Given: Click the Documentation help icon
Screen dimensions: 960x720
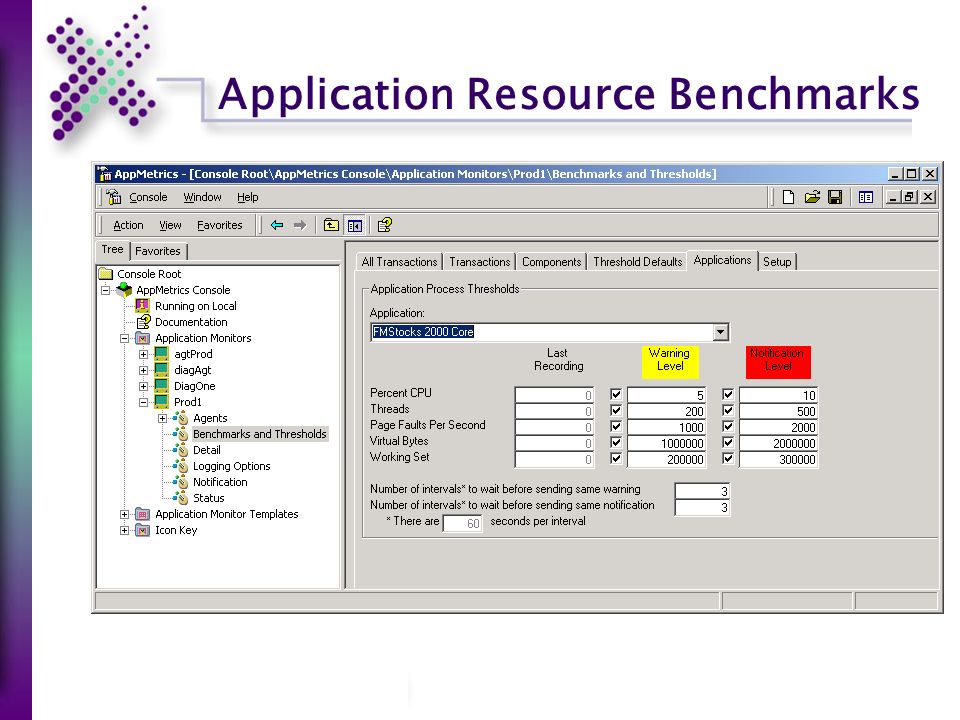Looking at the screenshot, I should click(144, 322).
